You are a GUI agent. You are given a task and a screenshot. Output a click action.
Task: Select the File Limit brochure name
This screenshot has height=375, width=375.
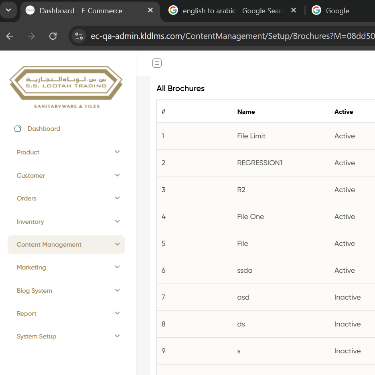point(251,136)
